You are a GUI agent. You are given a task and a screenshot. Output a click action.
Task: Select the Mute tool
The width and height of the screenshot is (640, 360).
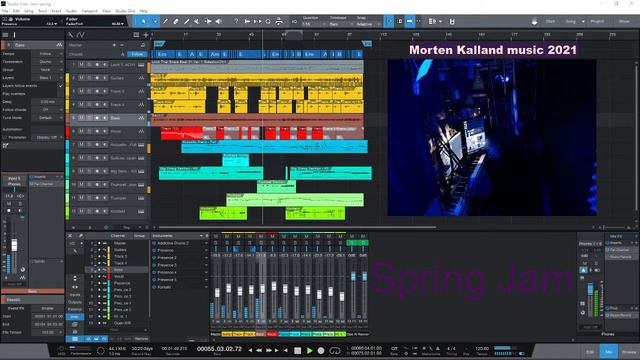tap(197, 21)
